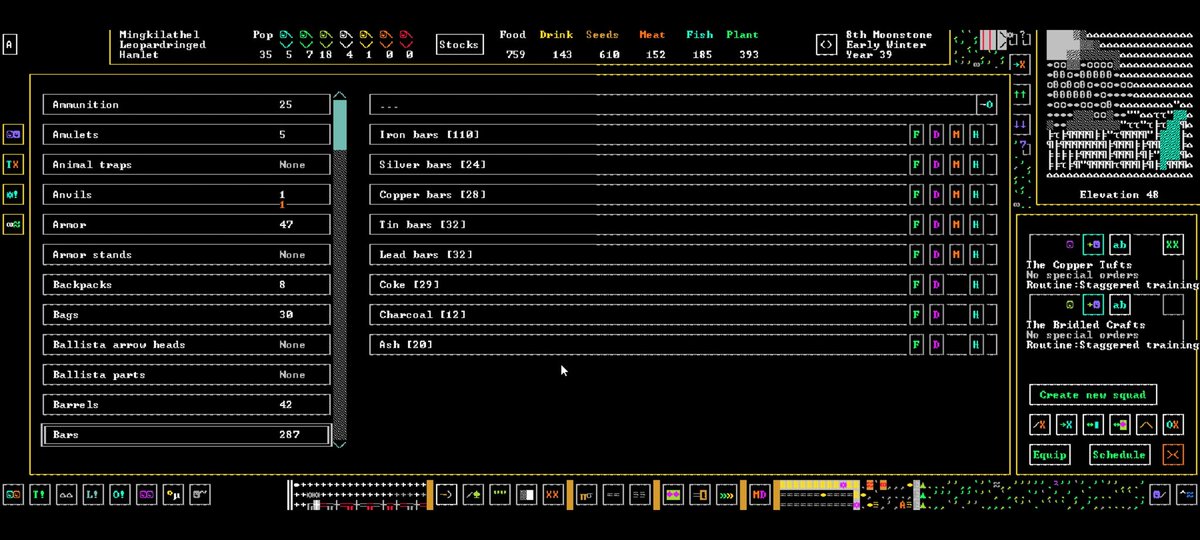Click the caret-shaped icon in the squad command row
This screenshot has height=540, width=1200.
[1146, 425]
